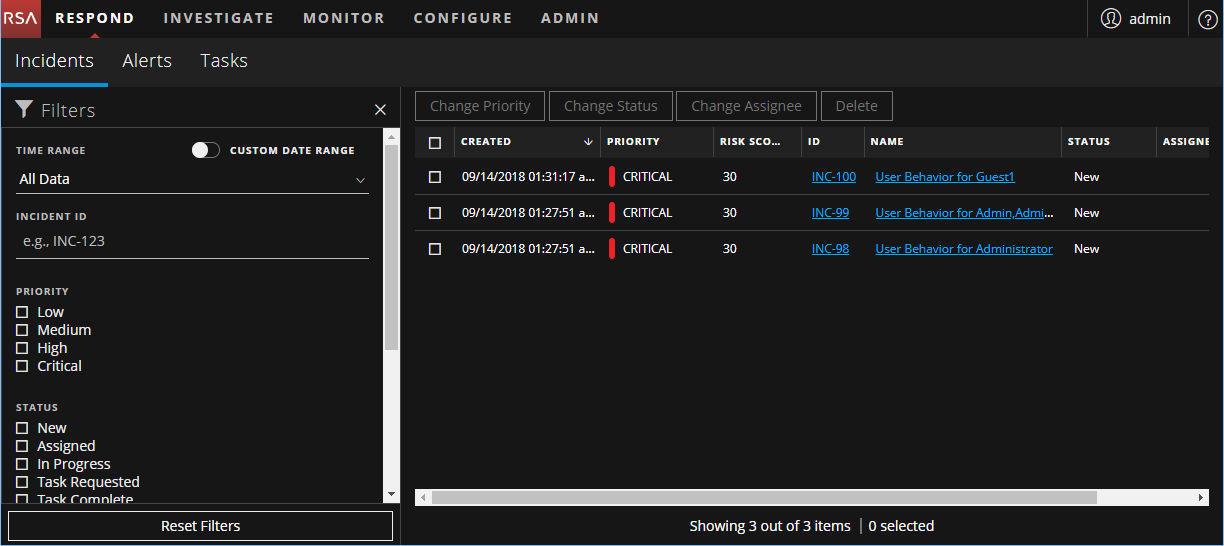This screenshot has width=1224, height=546.
Task: Open the help question mark icon
Action: [x=1207, y=19]
